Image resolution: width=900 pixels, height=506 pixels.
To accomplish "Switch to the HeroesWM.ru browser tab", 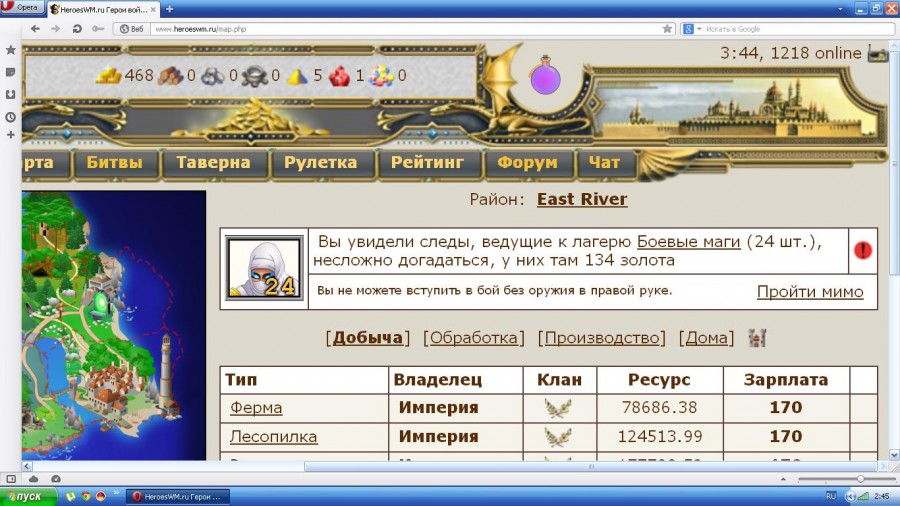I will (102, 10).
